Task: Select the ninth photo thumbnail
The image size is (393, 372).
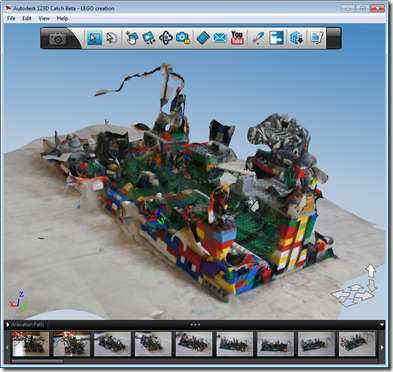Action: (x=357, y=344)
